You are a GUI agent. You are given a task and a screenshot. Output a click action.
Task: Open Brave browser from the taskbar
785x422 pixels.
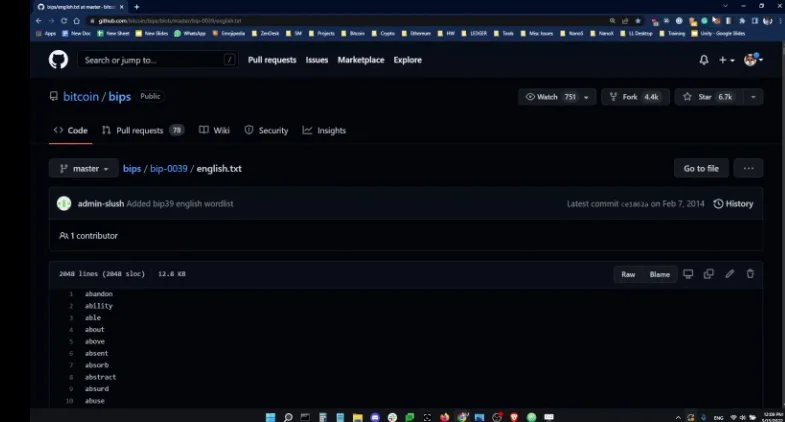point(514,417)
